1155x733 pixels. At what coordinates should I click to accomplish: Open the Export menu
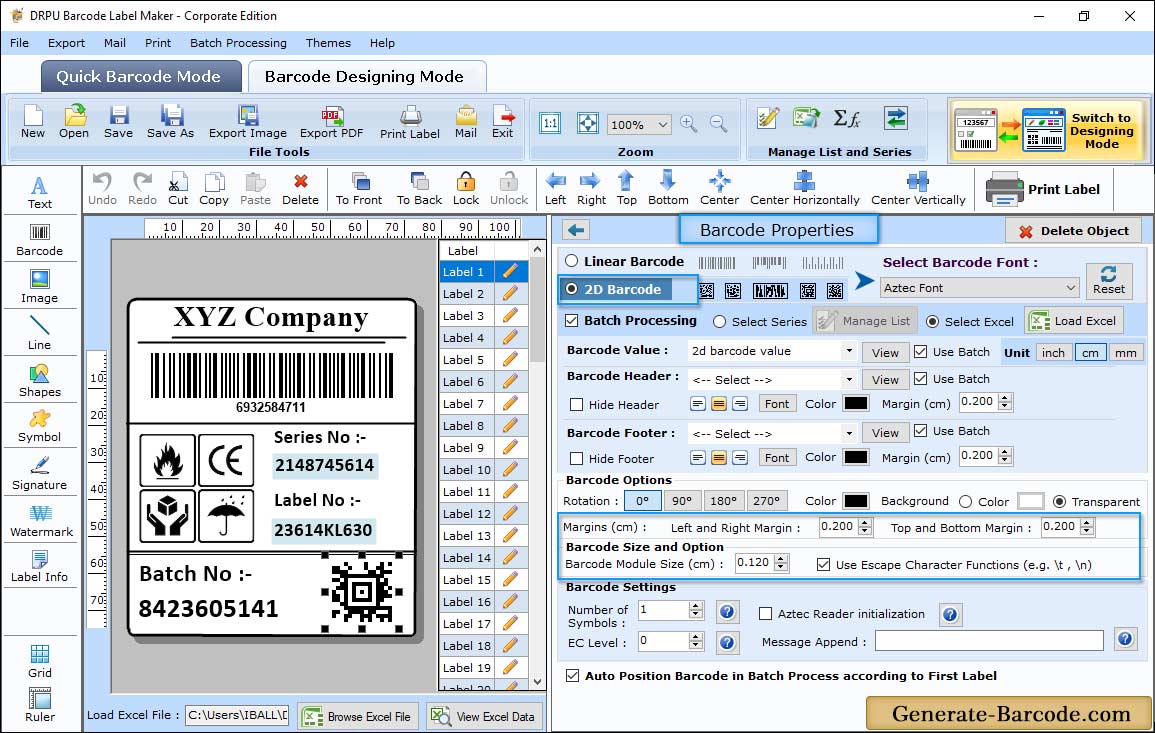coord(66,43)
